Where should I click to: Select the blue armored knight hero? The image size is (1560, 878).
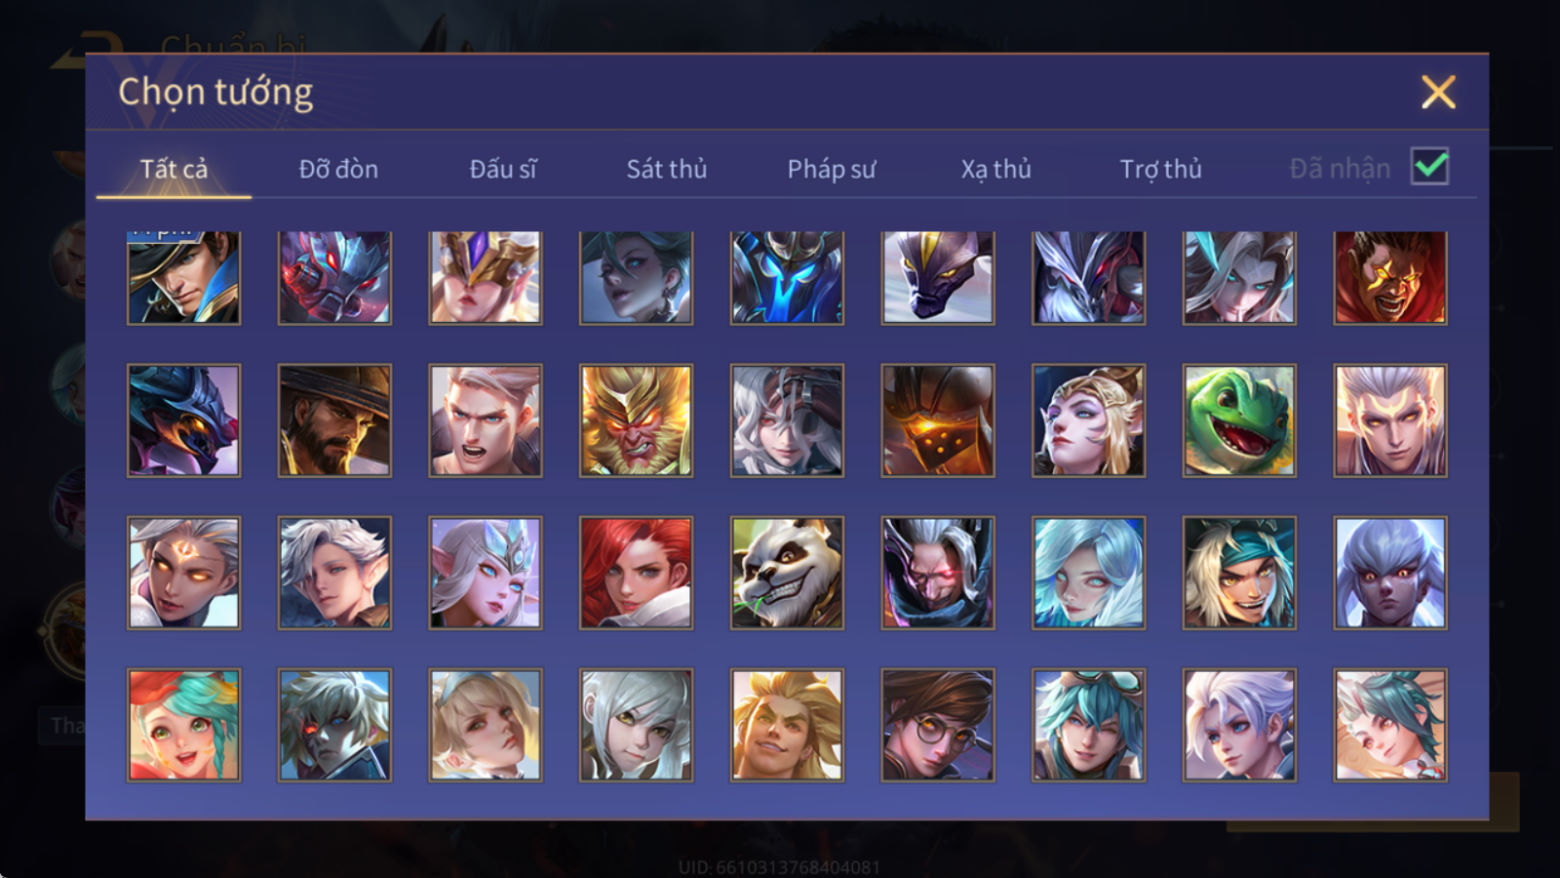[x=787, y=277]
